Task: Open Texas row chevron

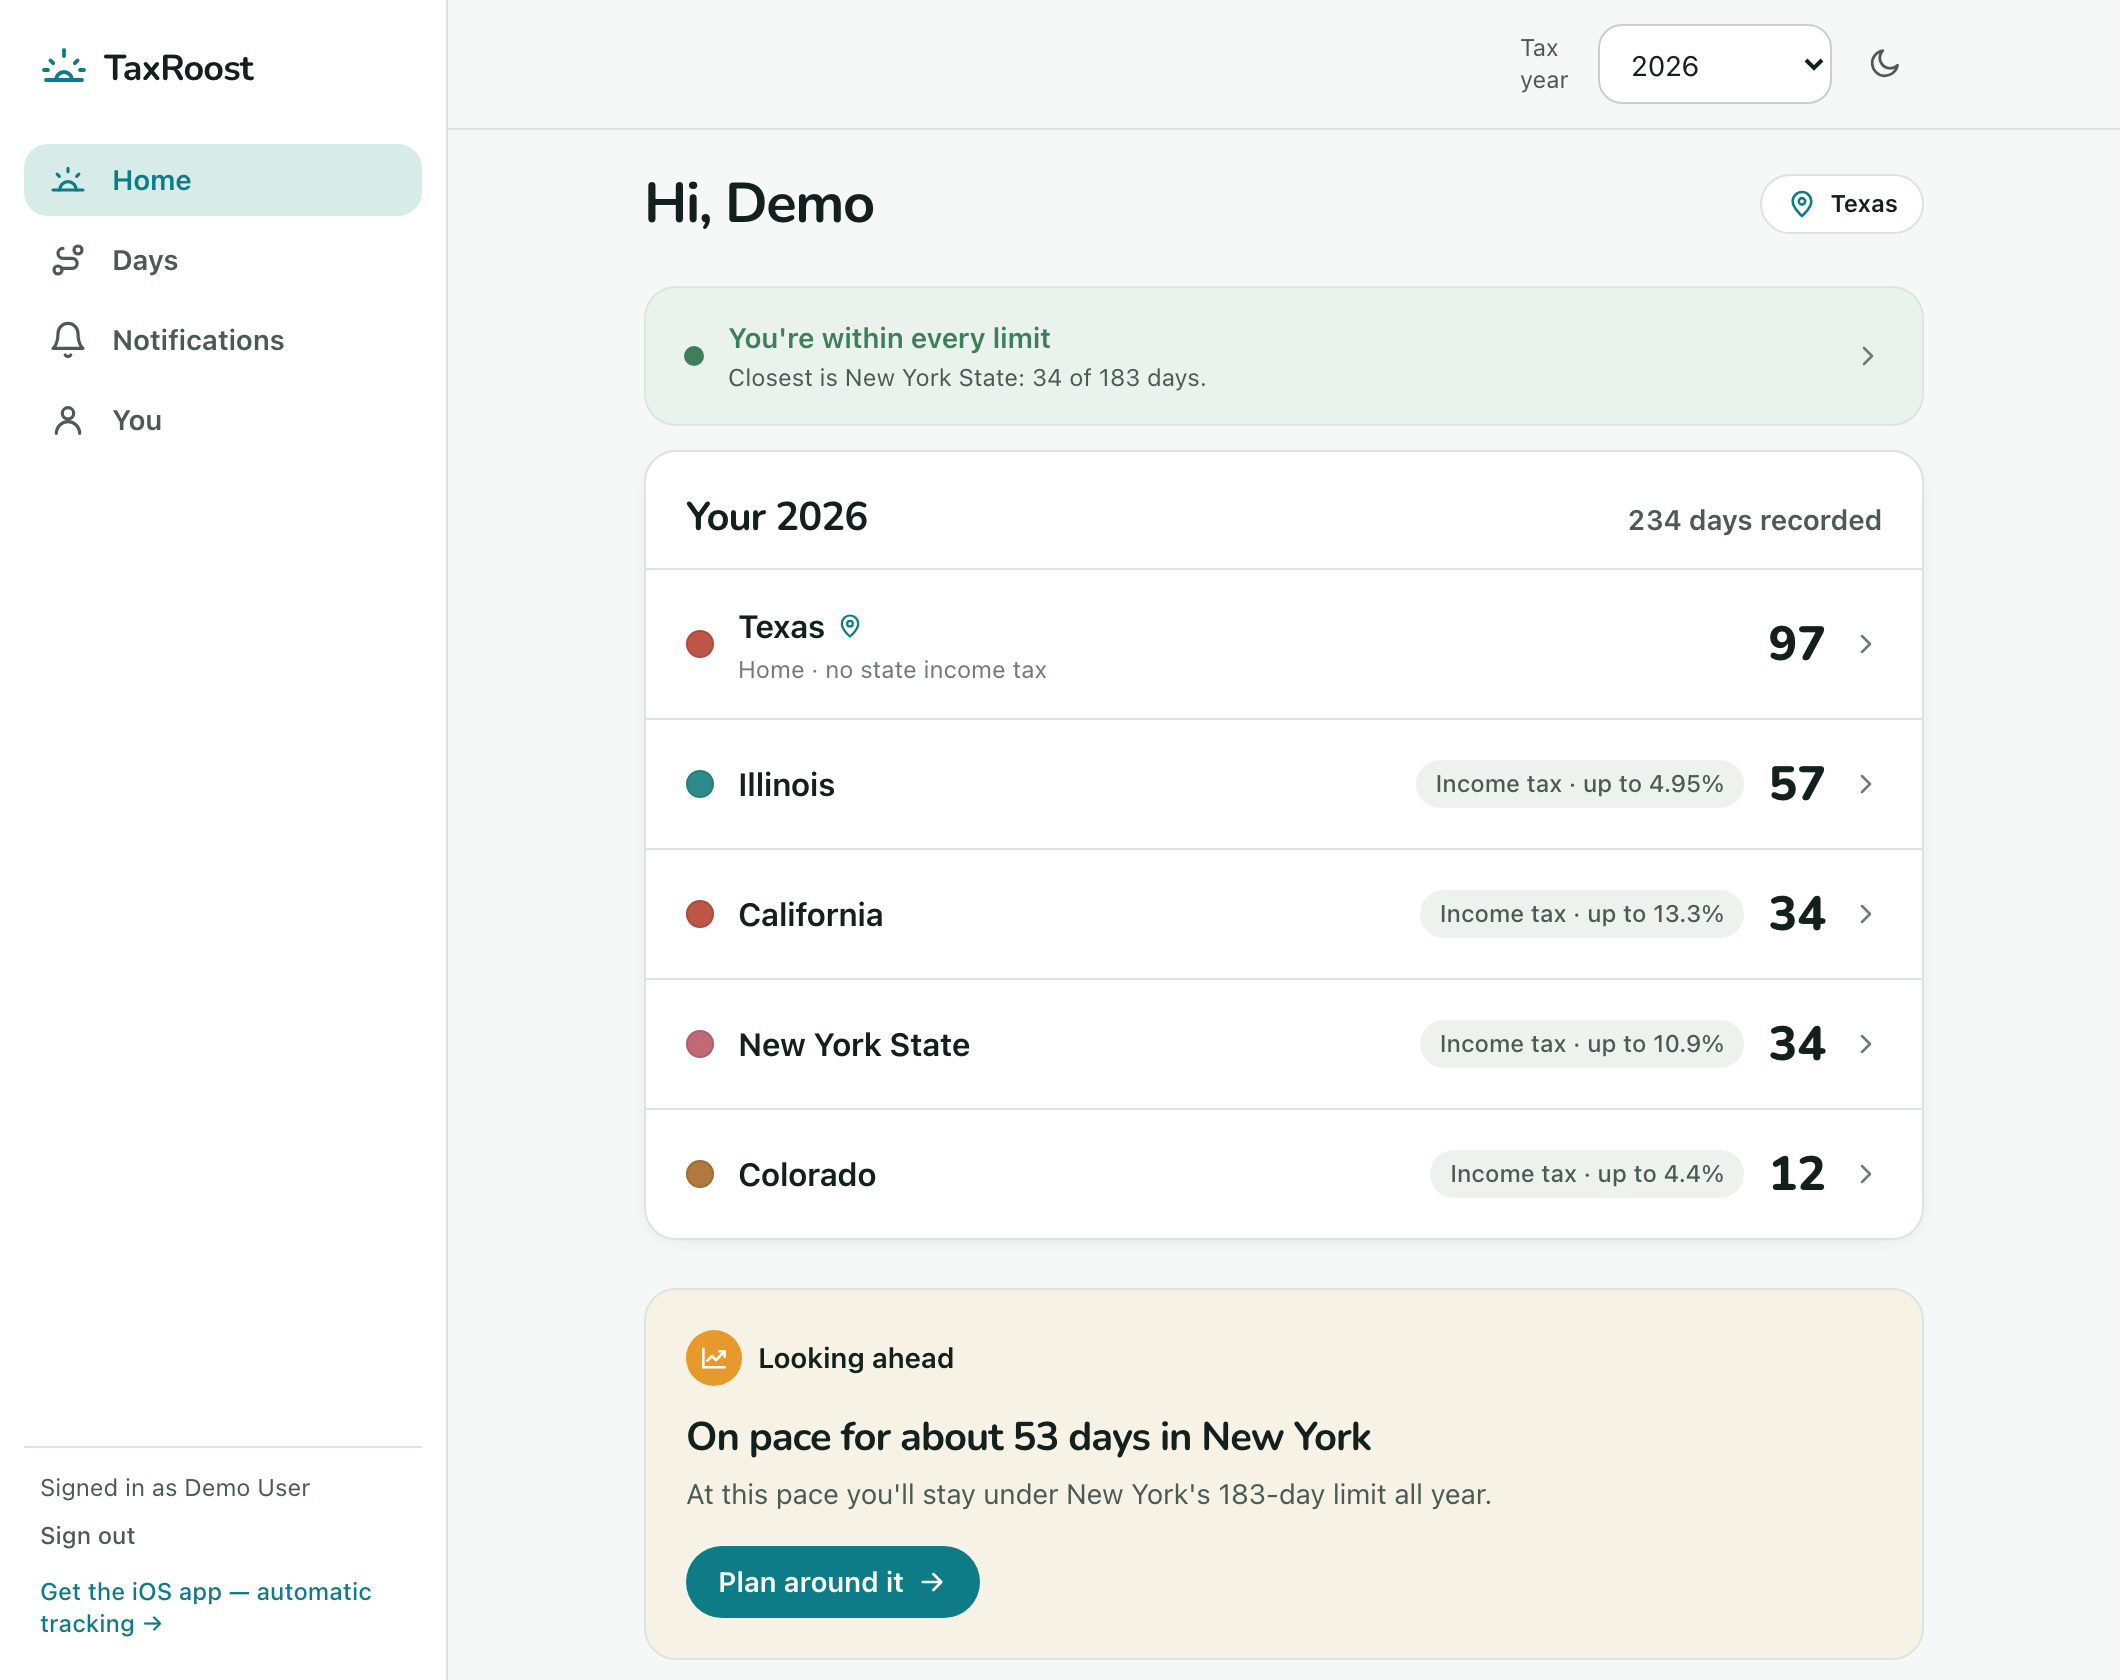Action: (1866, 644)
